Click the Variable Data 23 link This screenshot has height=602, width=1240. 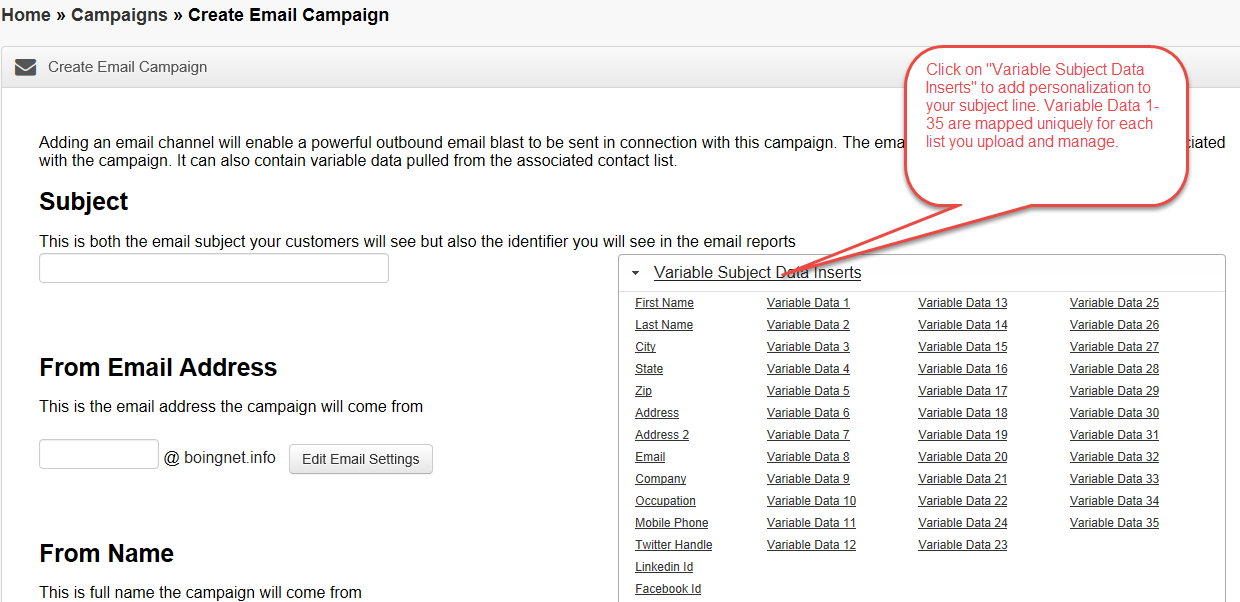(x=963, y=545)
